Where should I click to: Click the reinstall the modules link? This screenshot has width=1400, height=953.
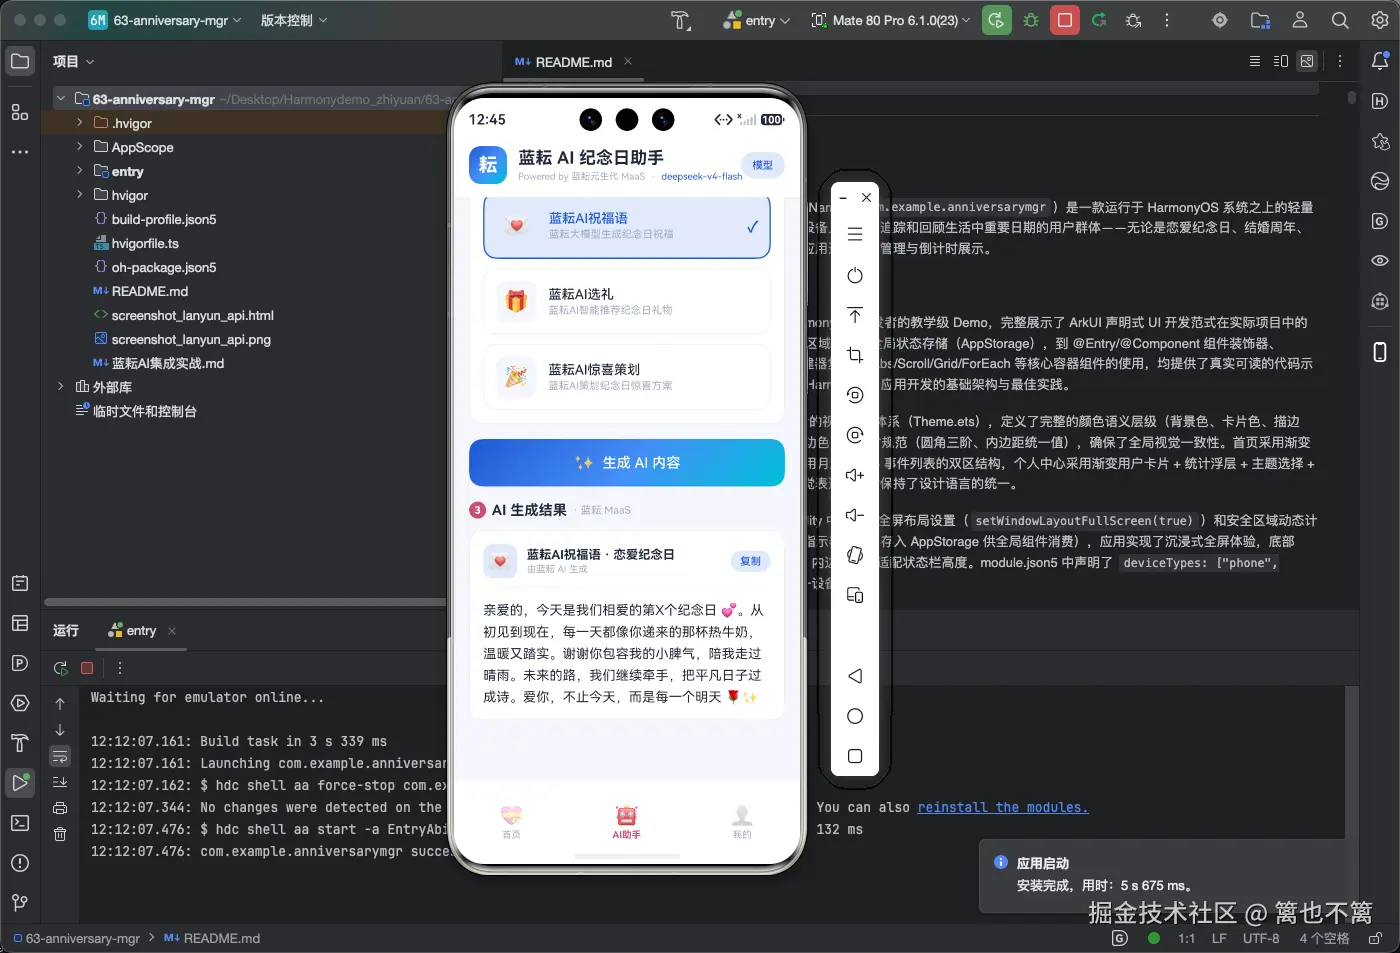(1003, 807)
